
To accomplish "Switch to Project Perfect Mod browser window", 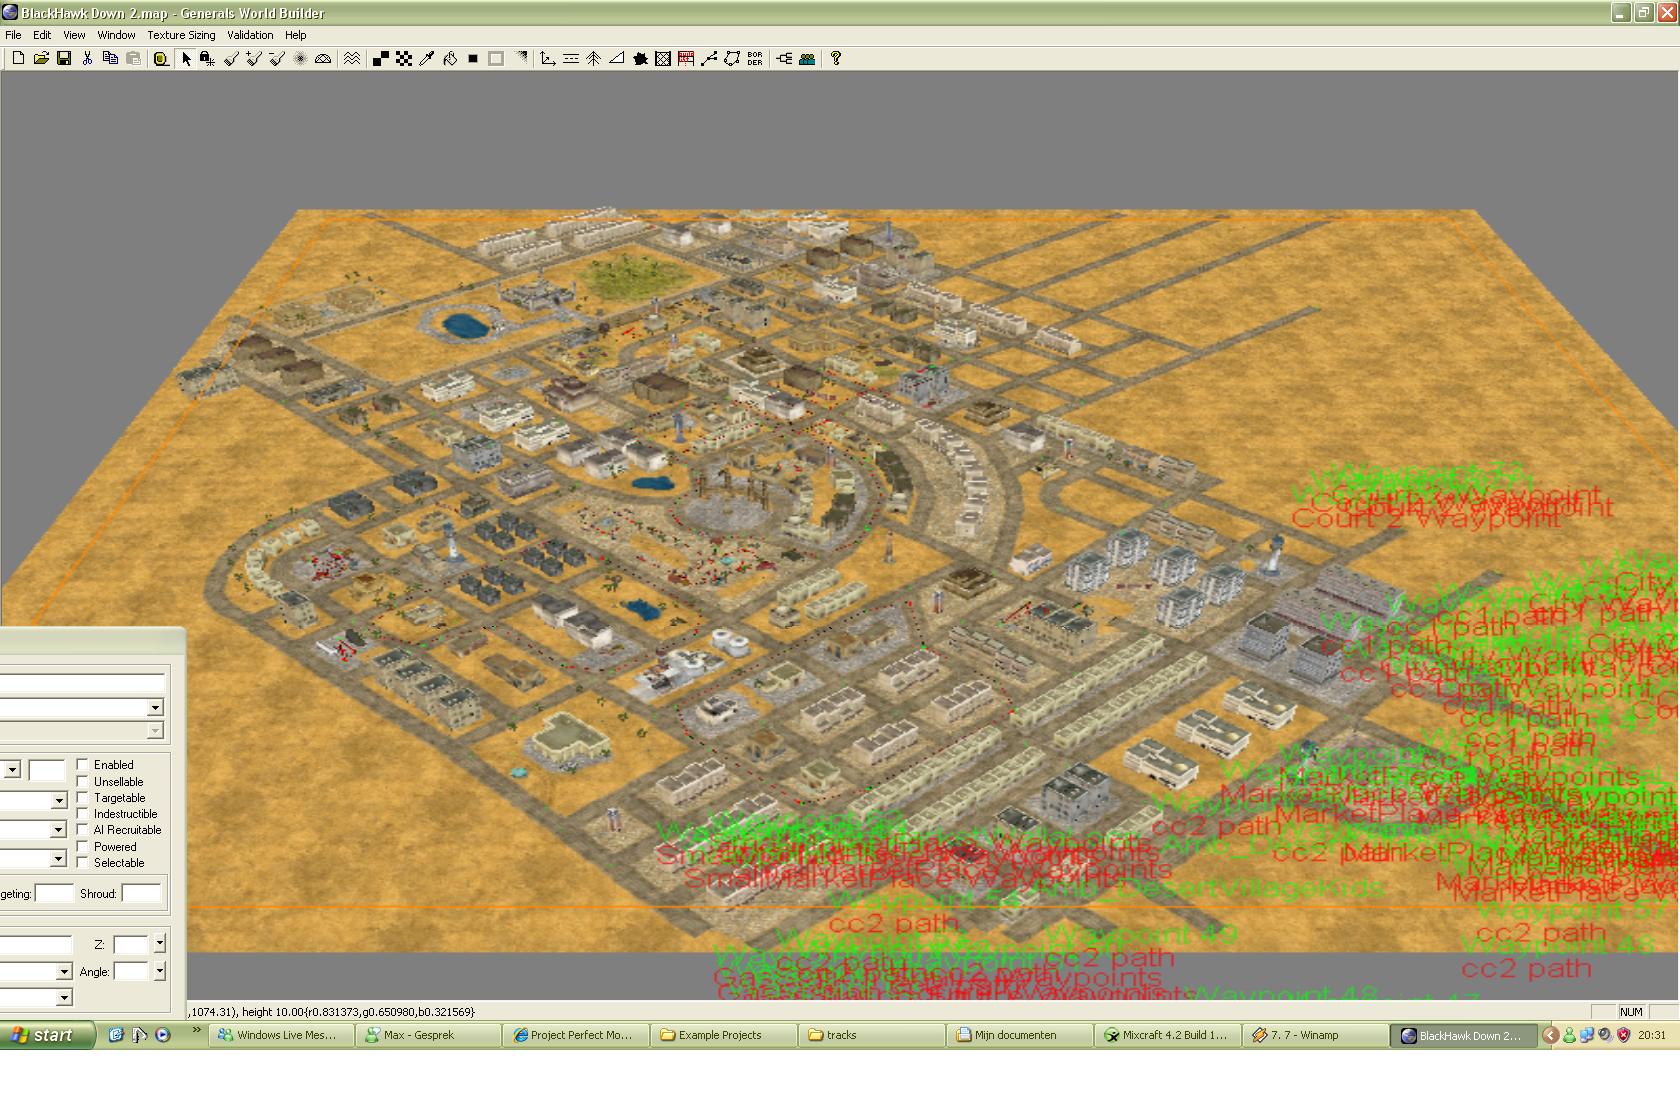I will (x=576, y=1035).
